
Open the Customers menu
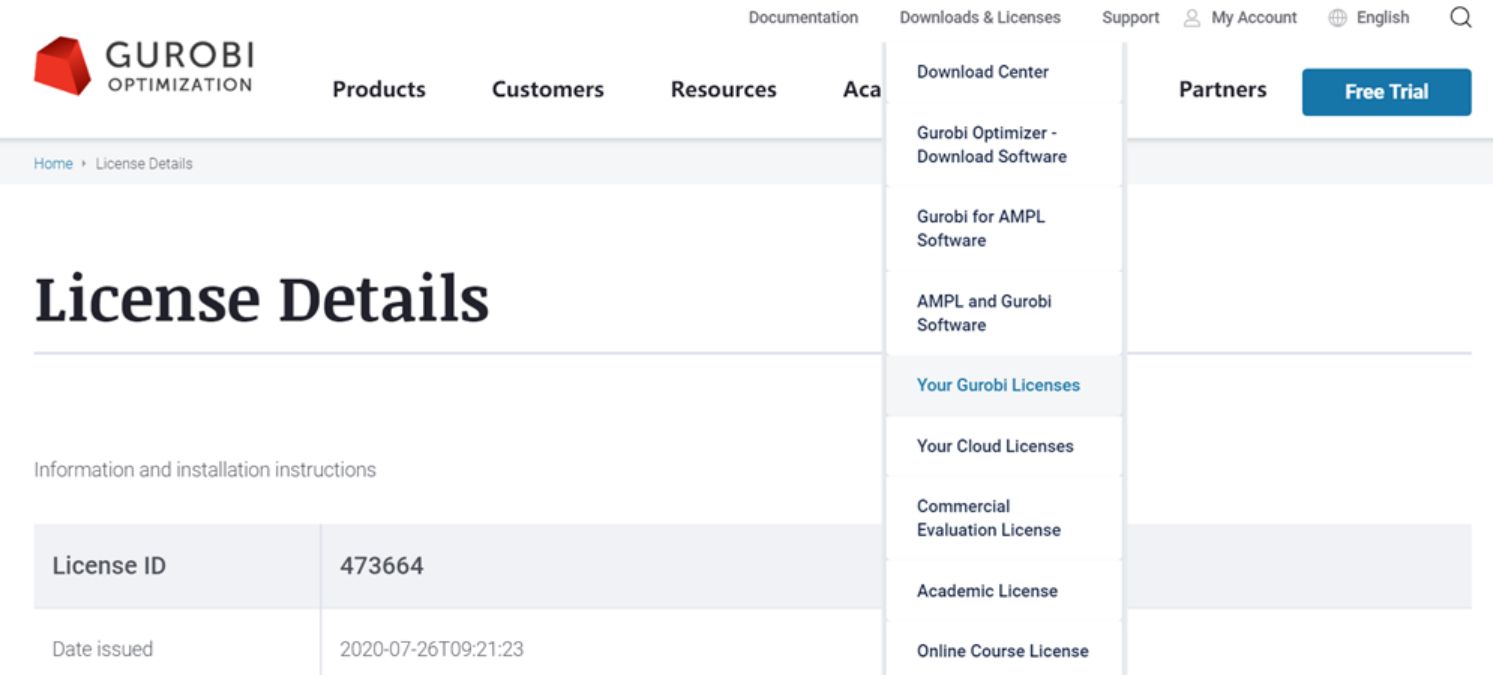[548, 90]
